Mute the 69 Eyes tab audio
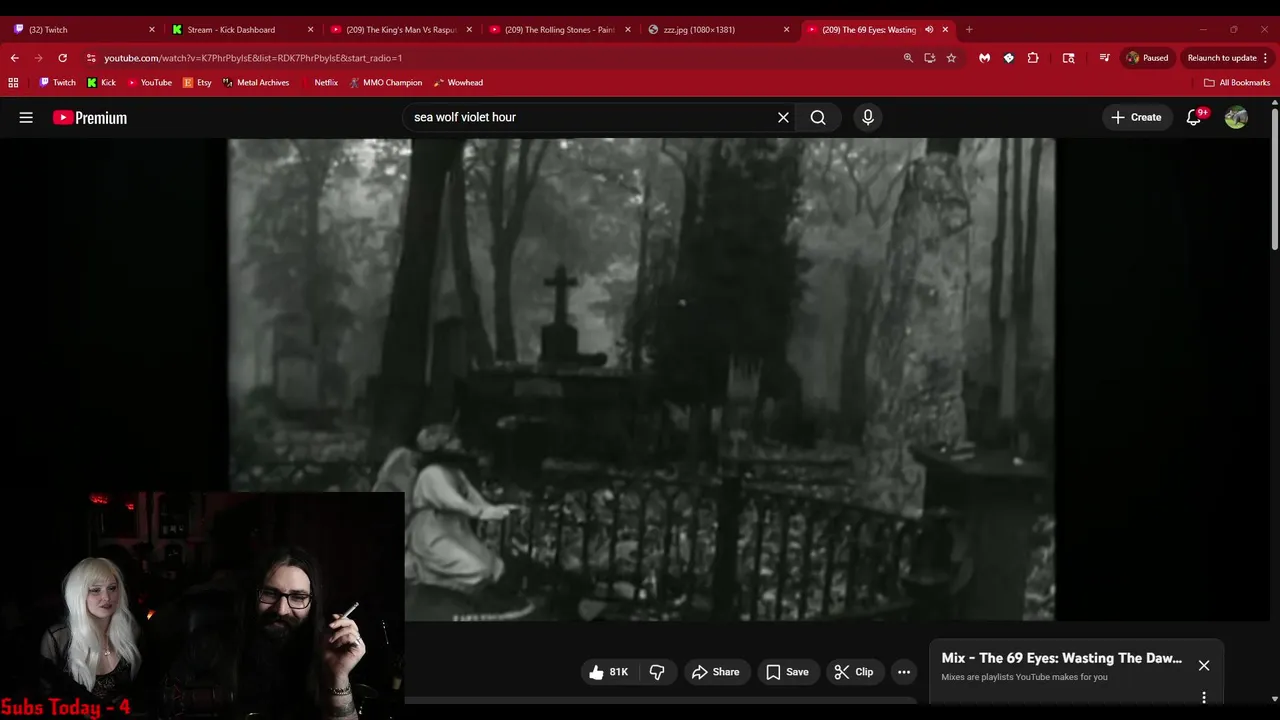1280x720 pixels. tap(929, 30)
